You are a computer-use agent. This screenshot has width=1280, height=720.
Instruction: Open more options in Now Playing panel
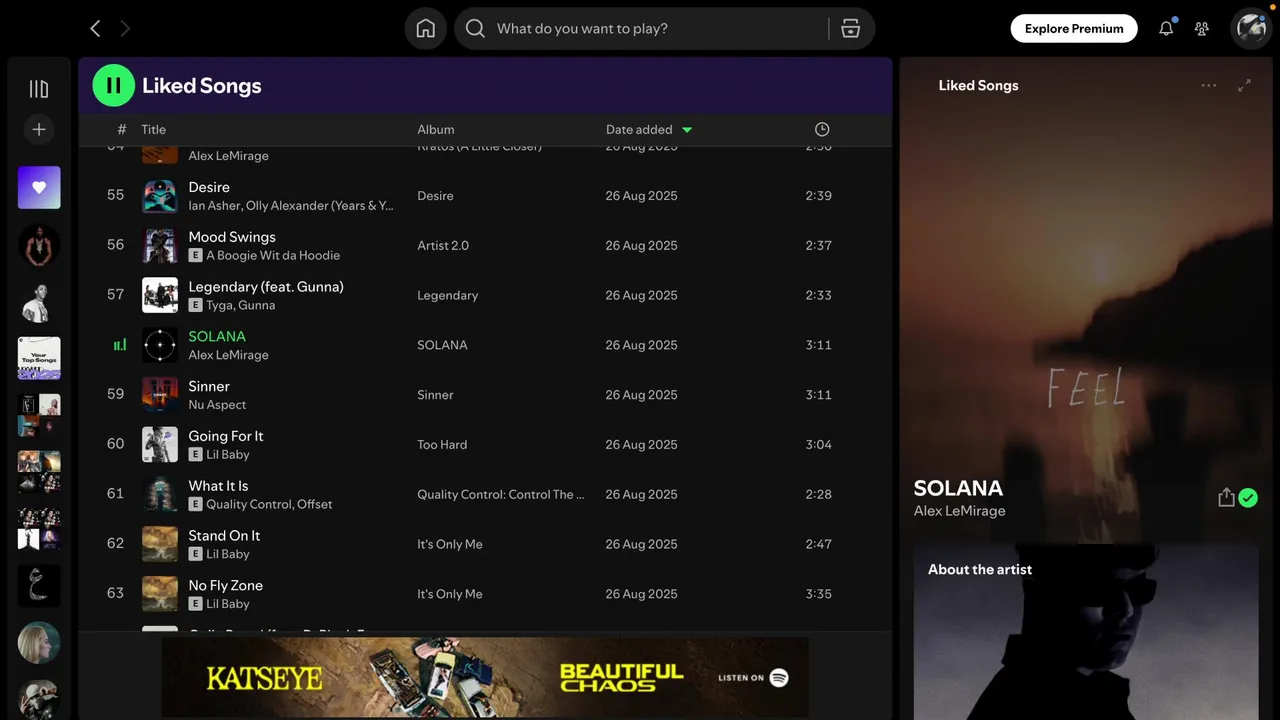(1209, 86)
